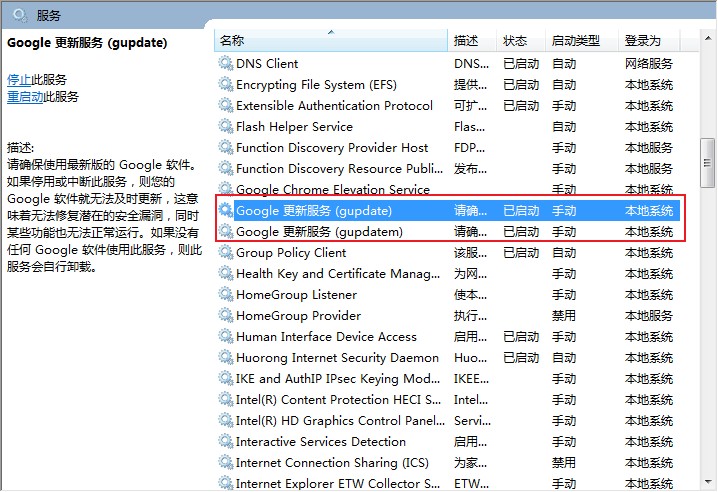Viewport: 718px width, 492px height.
Task: Sort by the 登录为 column header
Action: (x=649, y=41)
